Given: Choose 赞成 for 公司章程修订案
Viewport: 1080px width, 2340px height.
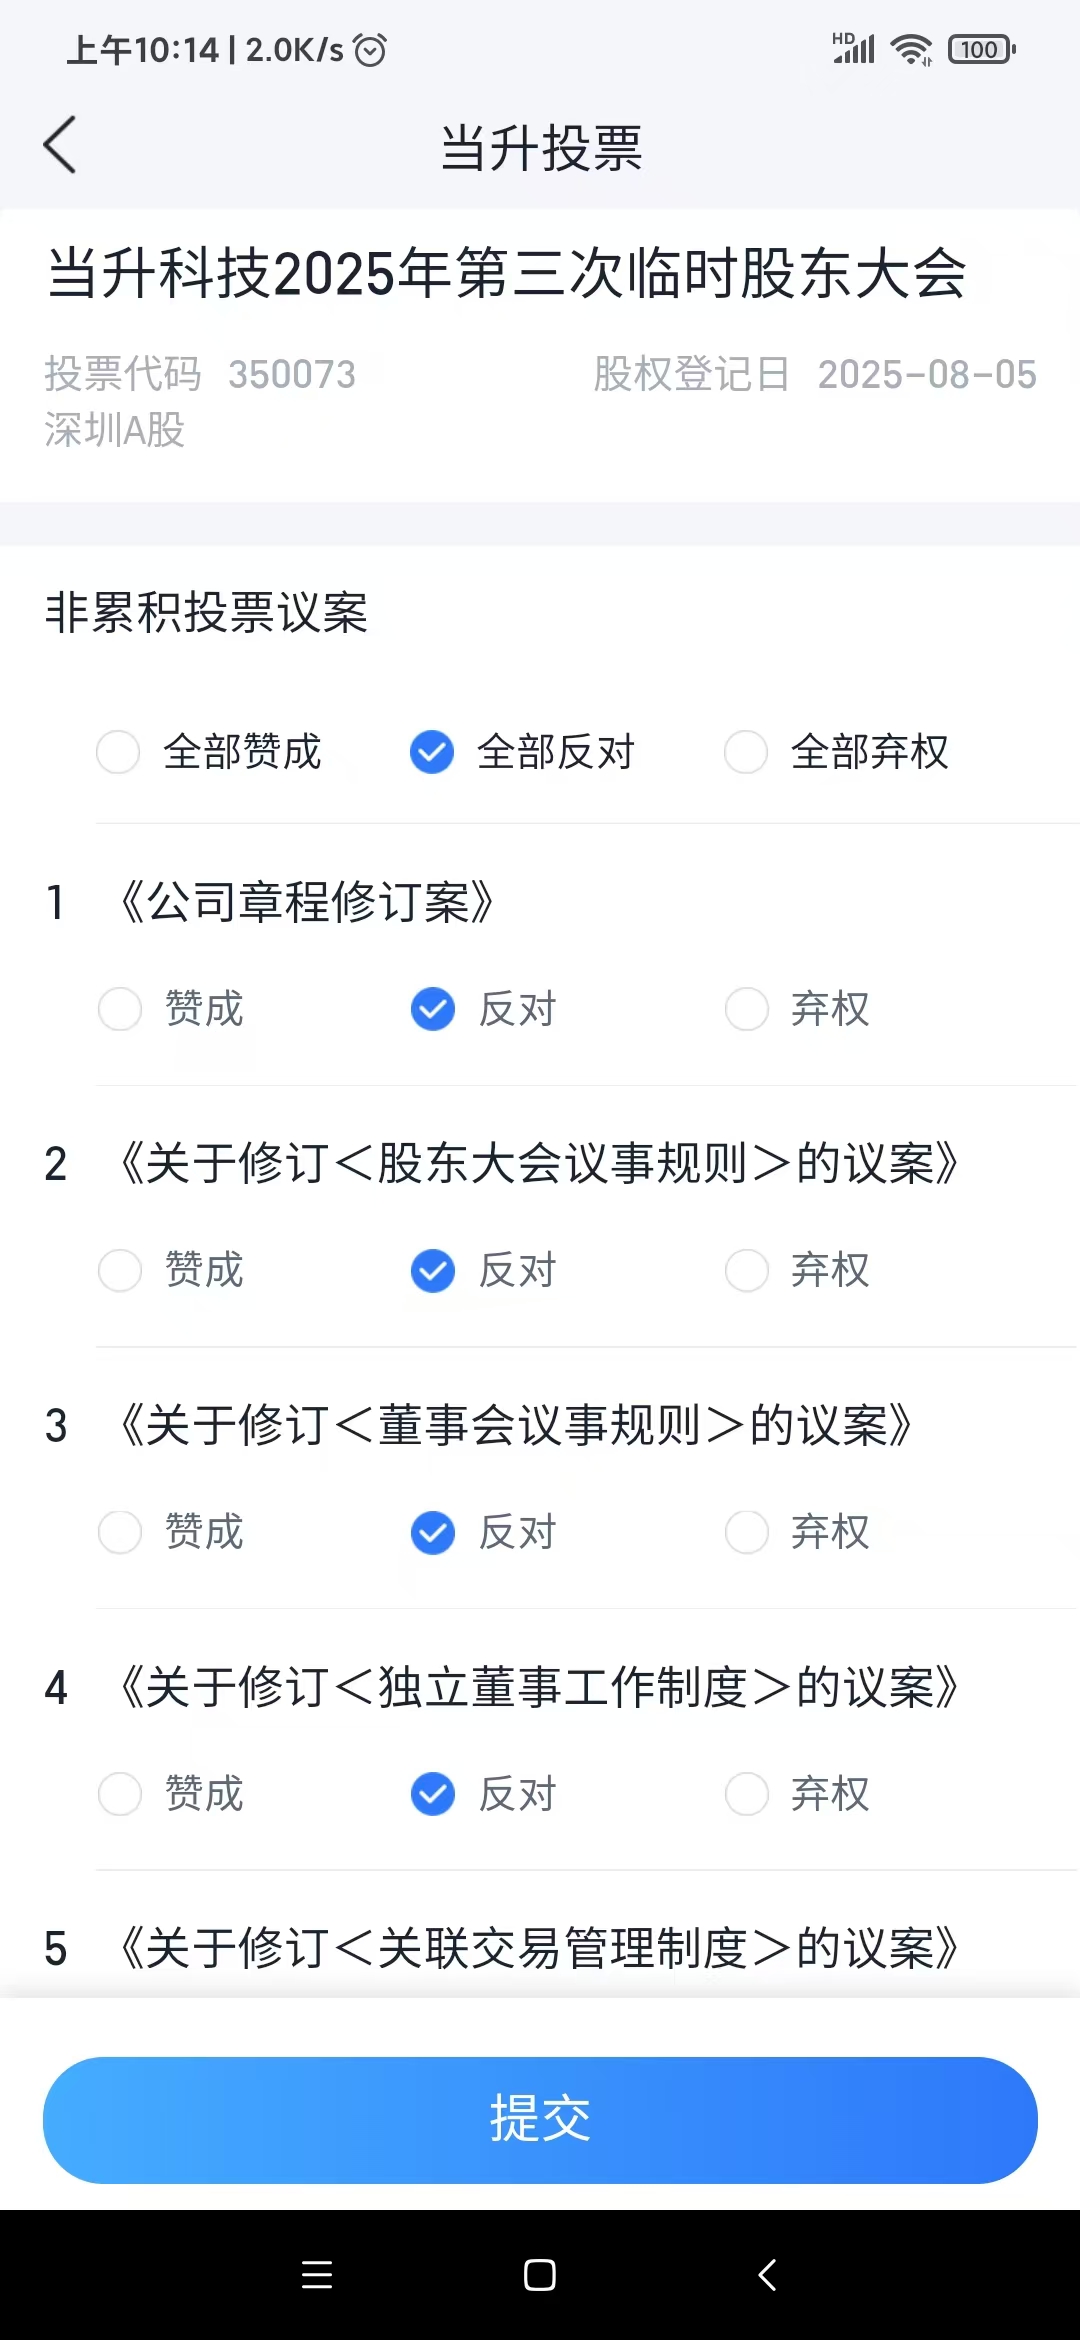Looking at the screenshot, I should pyautogui.click(x=171, y=1009).
